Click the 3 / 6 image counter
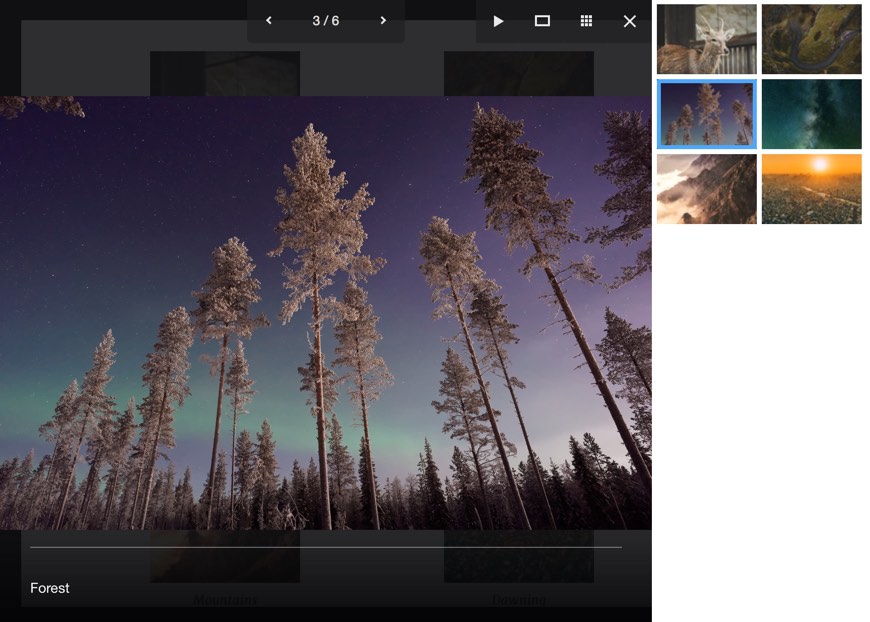 [326, 21]
